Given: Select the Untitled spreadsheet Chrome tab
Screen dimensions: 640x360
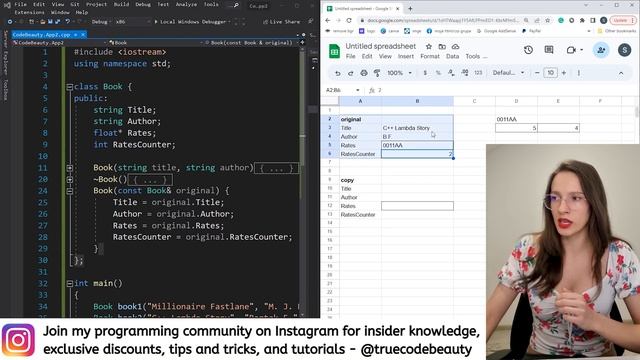Looking at the screenshot, I should 363,8.
